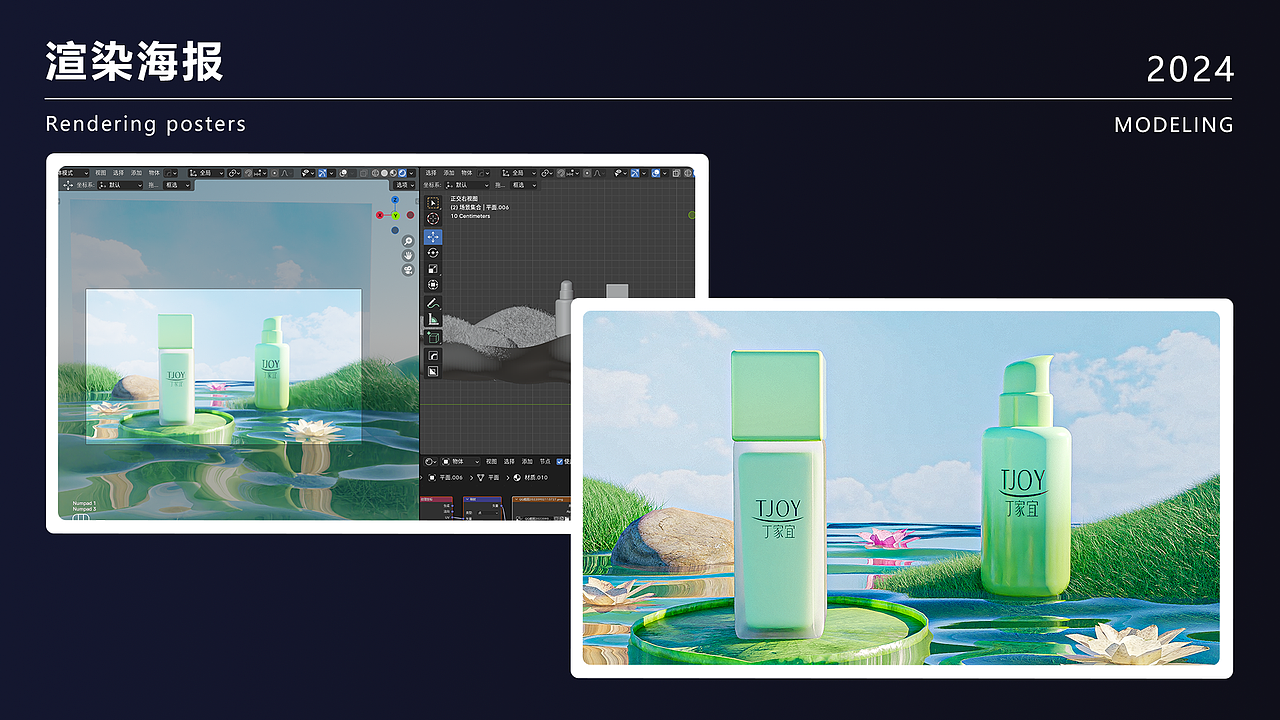Toggle snapping magnet in left viewport header
This screenshot has height=720, width=1280.
(x=249, y=173)
